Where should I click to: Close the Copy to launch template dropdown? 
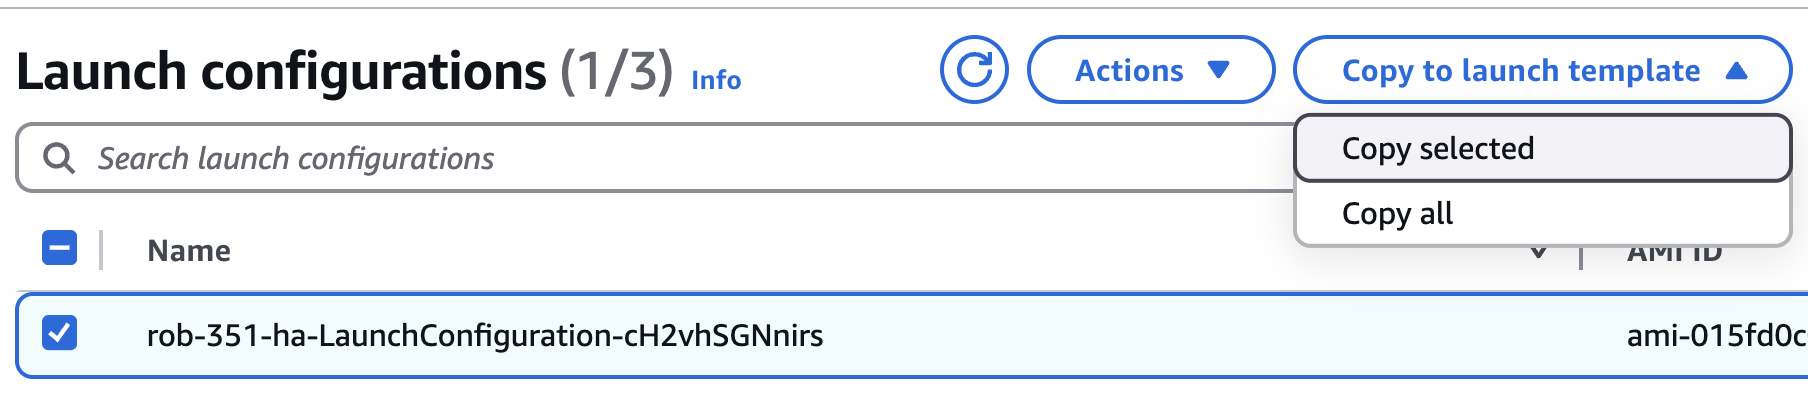click(x=1542, y=70)
